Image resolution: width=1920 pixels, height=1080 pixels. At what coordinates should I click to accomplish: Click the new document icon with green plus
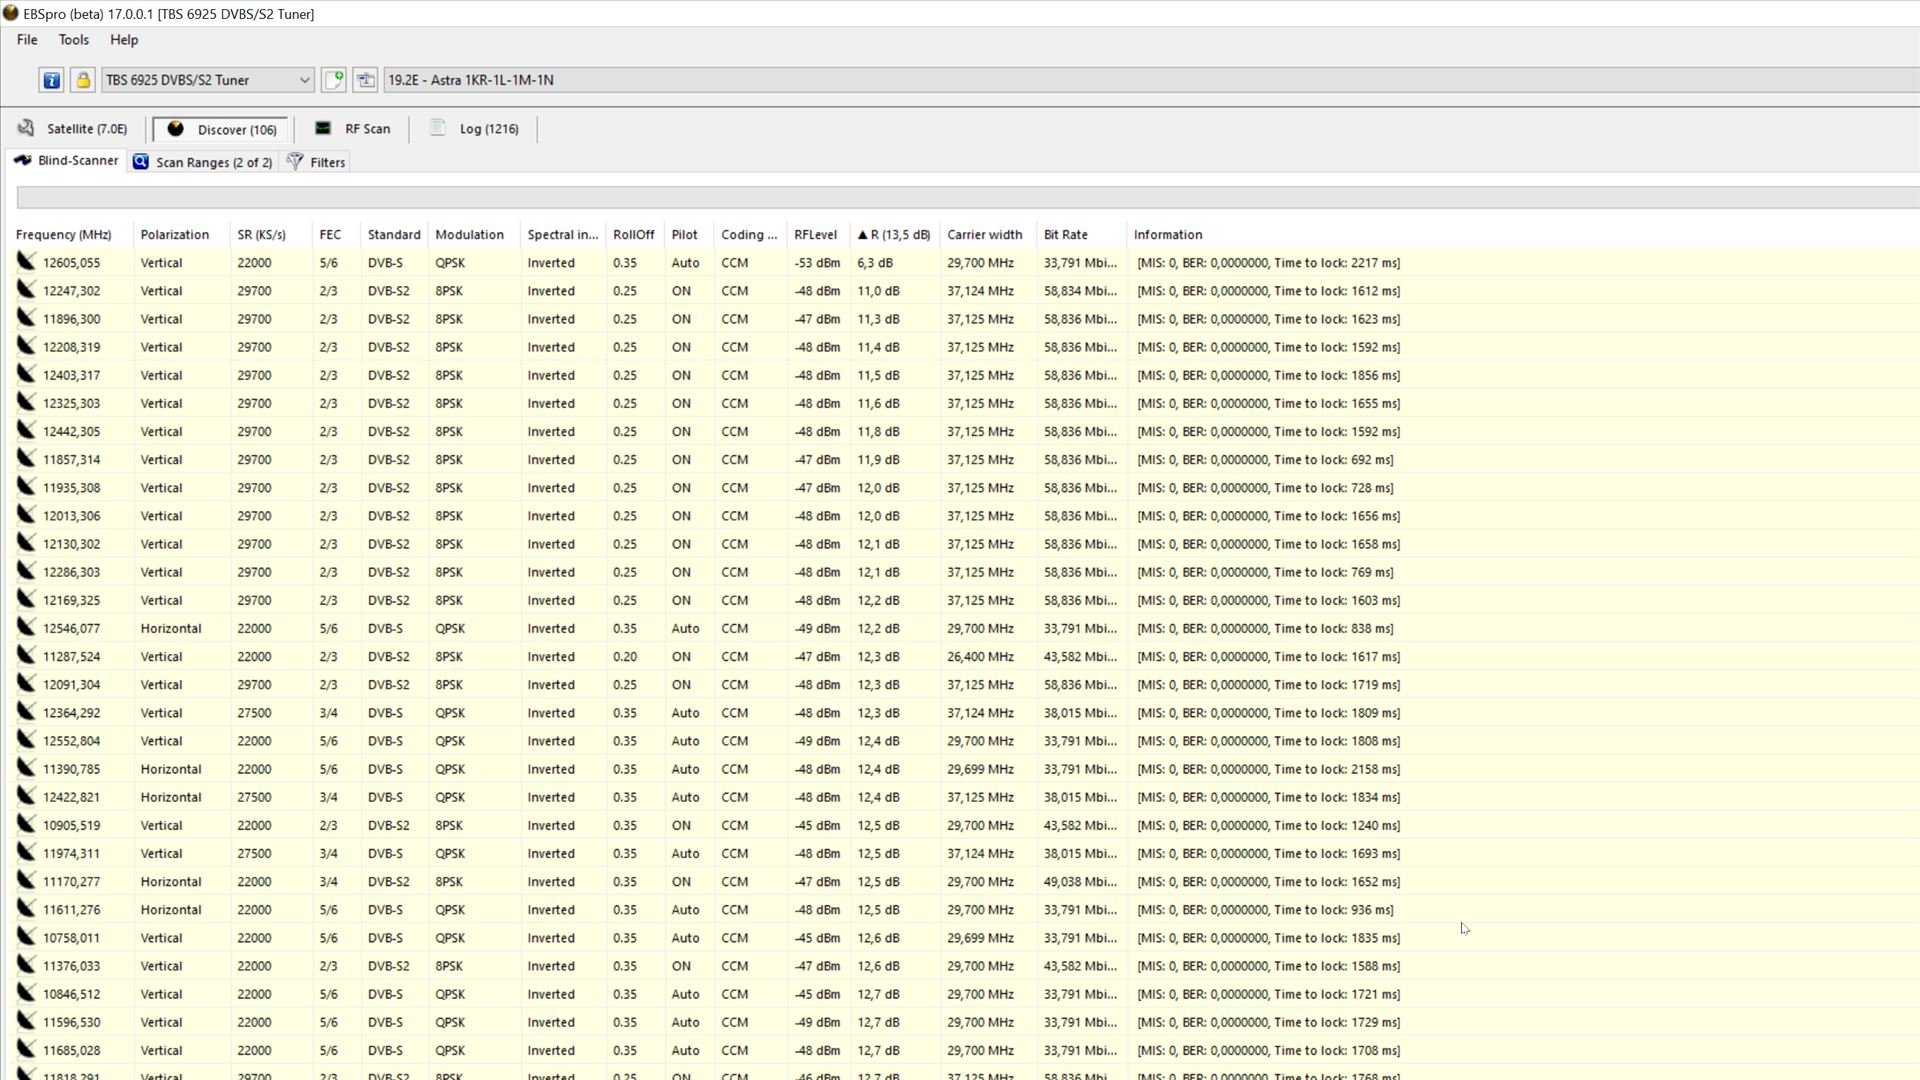[x=334, y=80]
